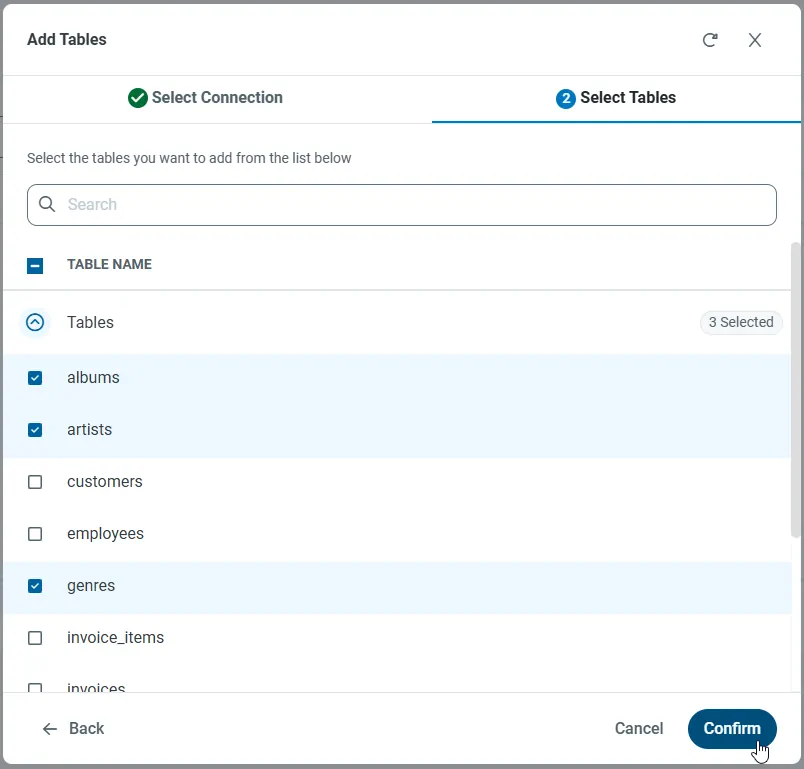Click the refresh icon in dialog header
804x769 pixels.
710,40
